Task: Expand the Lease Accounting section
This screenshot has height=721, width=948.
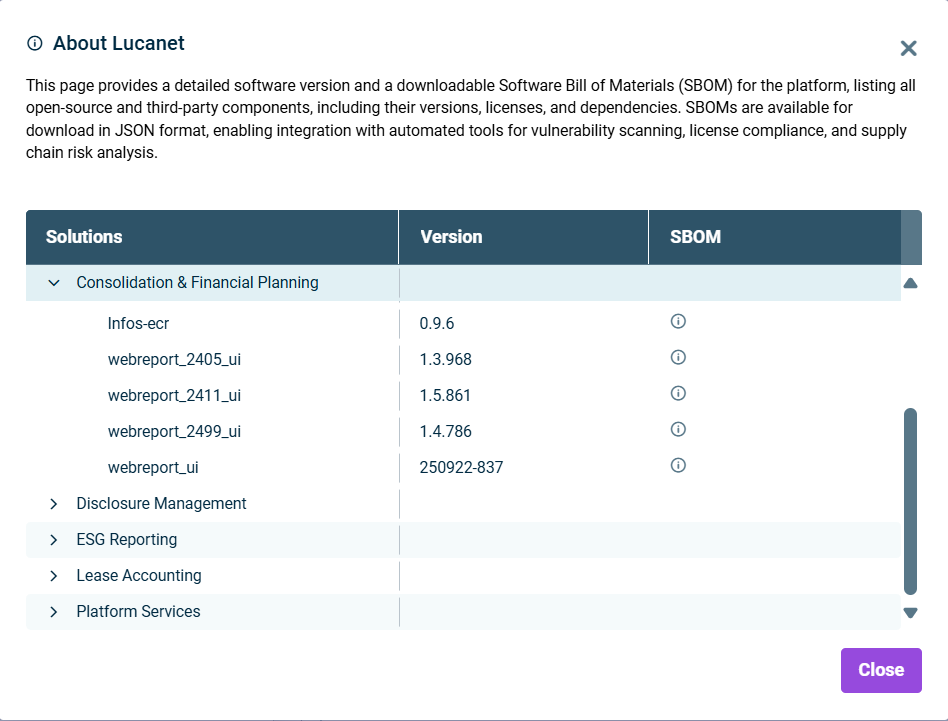Action: coord(54,576)
